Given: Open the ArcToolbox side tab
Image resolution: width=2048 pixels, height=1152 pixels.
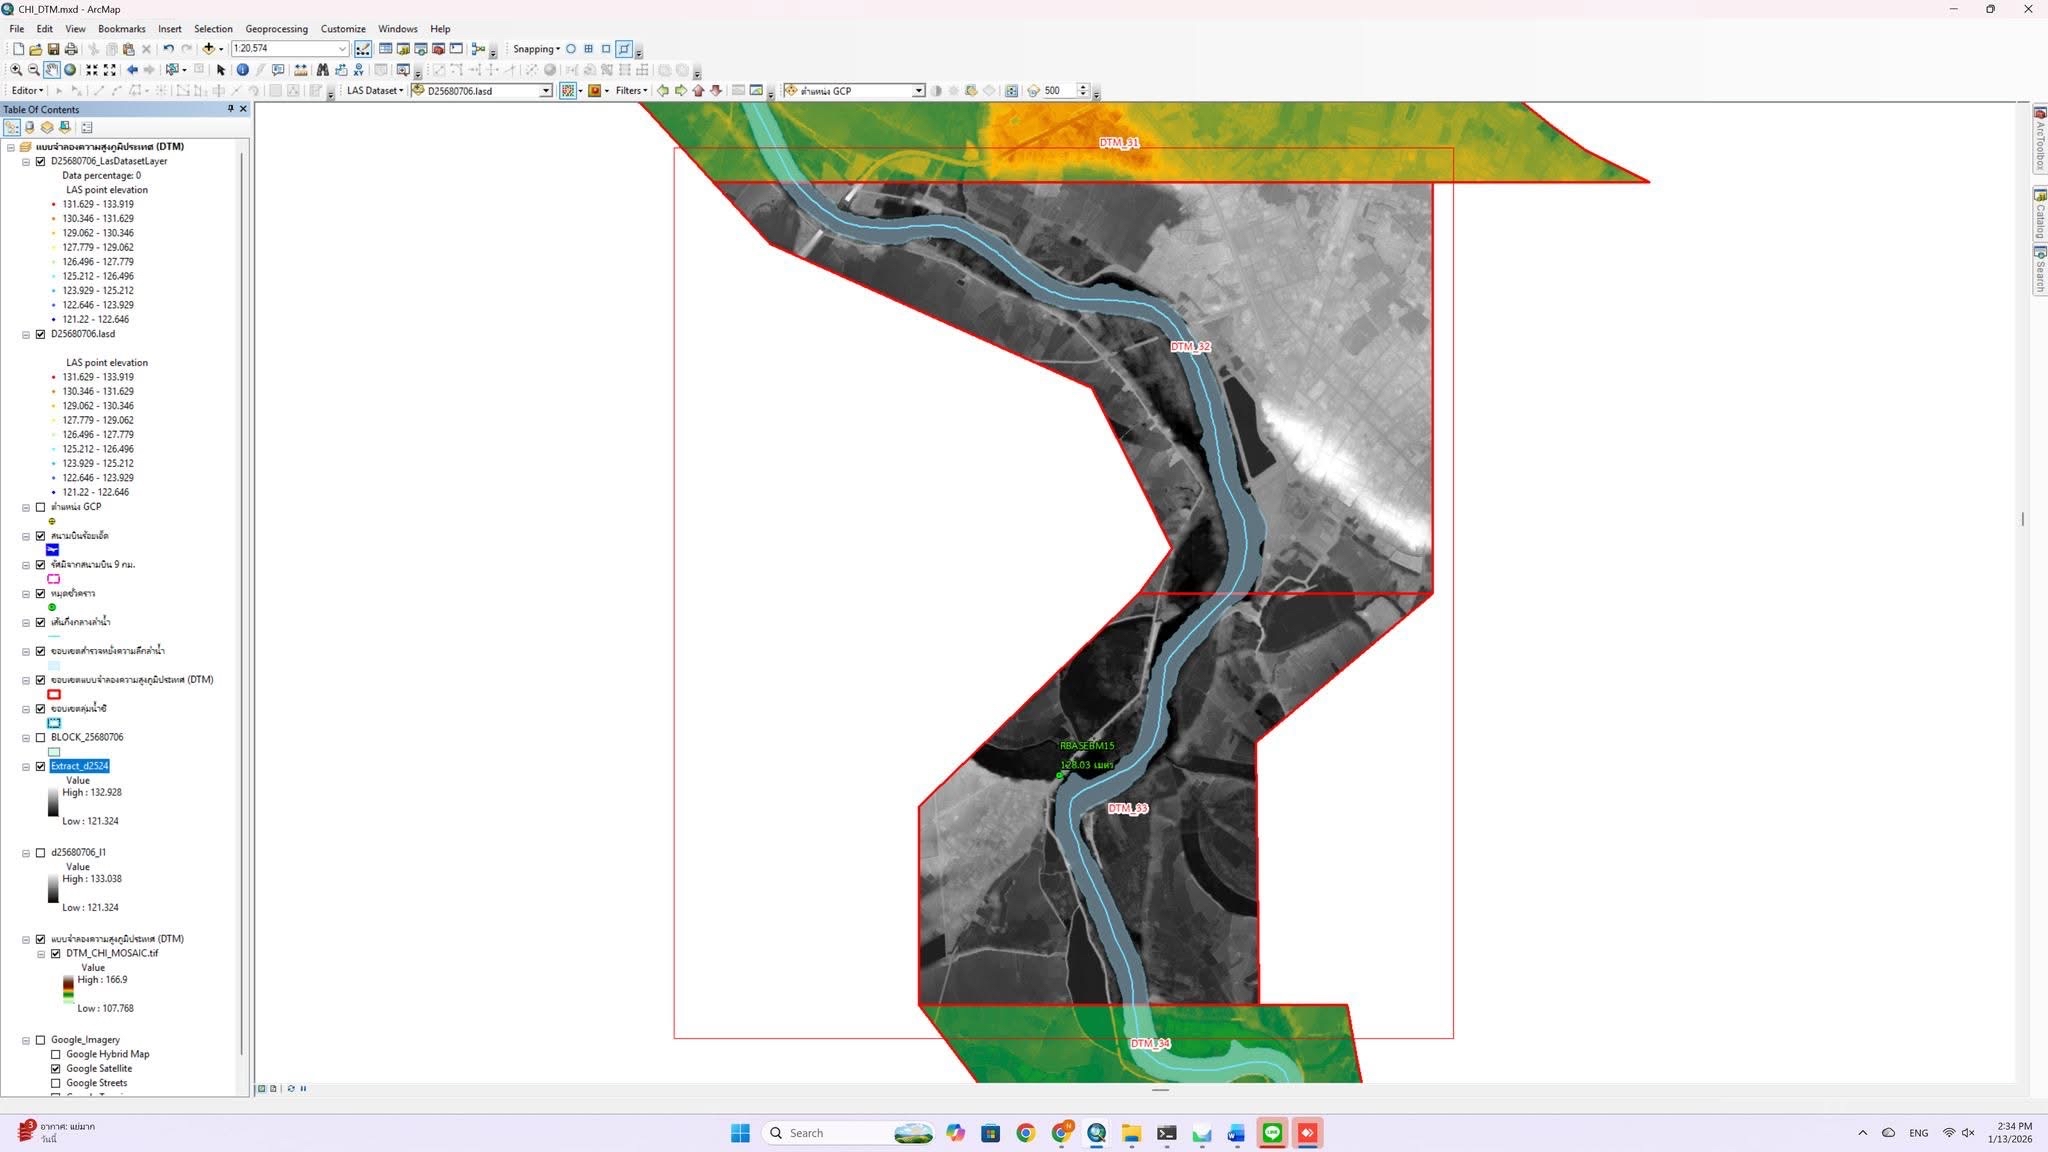Looking at the screenshot, I should point(2039,140).
